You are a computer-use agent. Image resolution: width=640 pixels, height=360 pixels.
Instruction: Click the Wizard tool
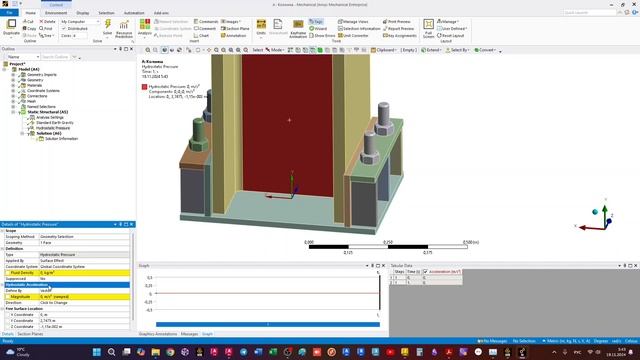(x=318, y=29)
